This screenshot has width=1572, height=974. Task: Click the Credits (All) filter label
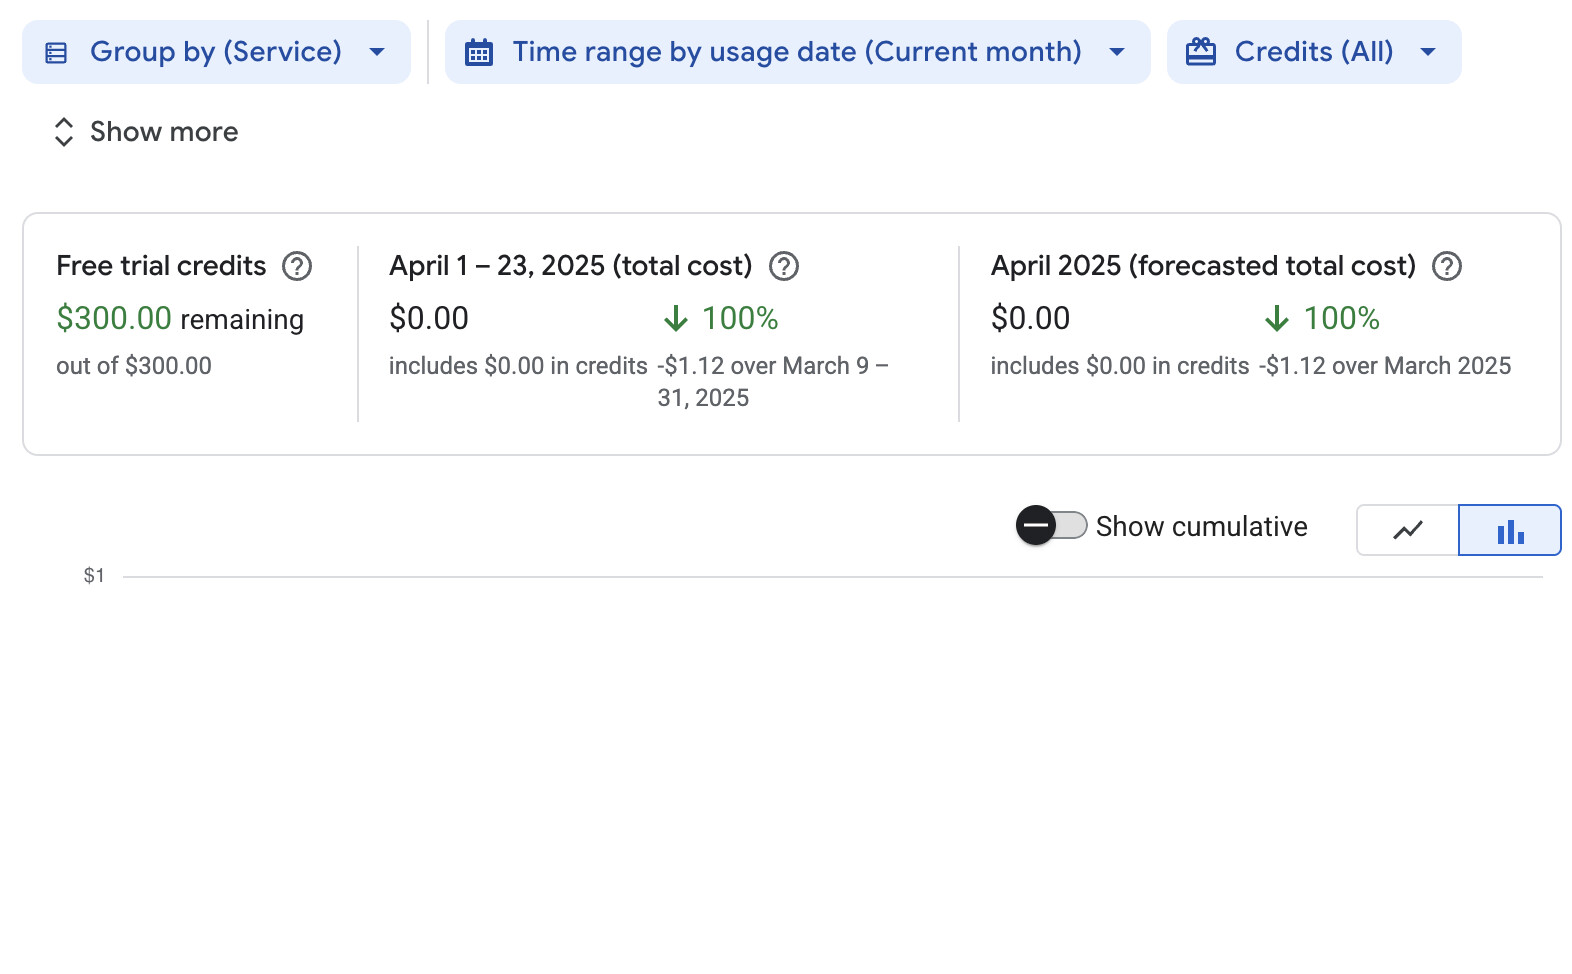[x=1313, y=52]
